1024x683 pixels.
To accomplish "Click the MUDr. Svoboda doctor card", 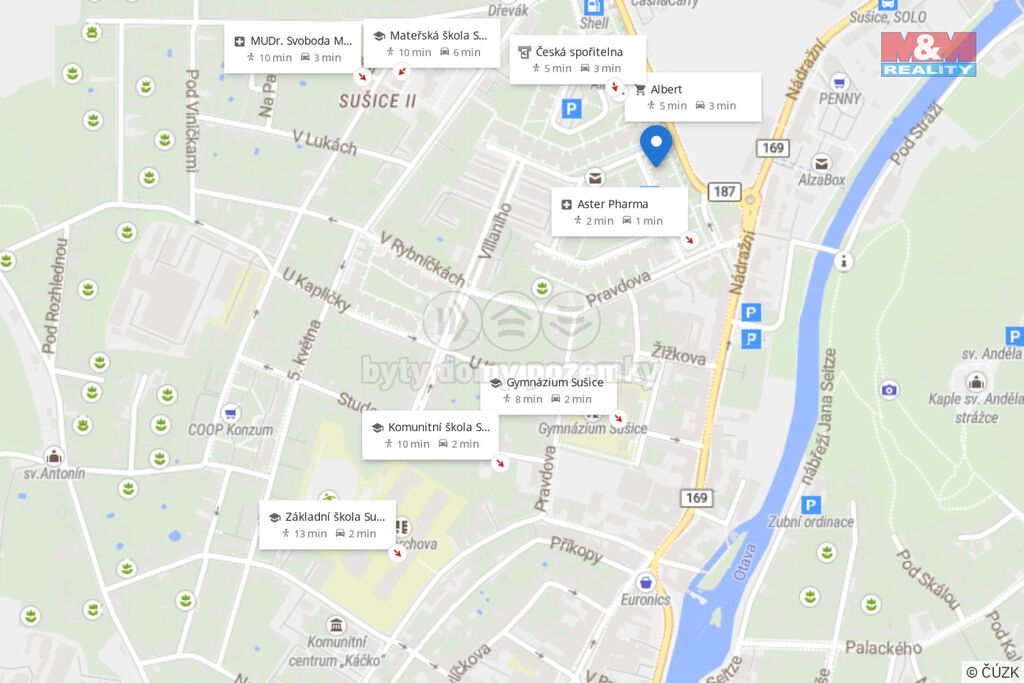I will (x=293, y=49).
